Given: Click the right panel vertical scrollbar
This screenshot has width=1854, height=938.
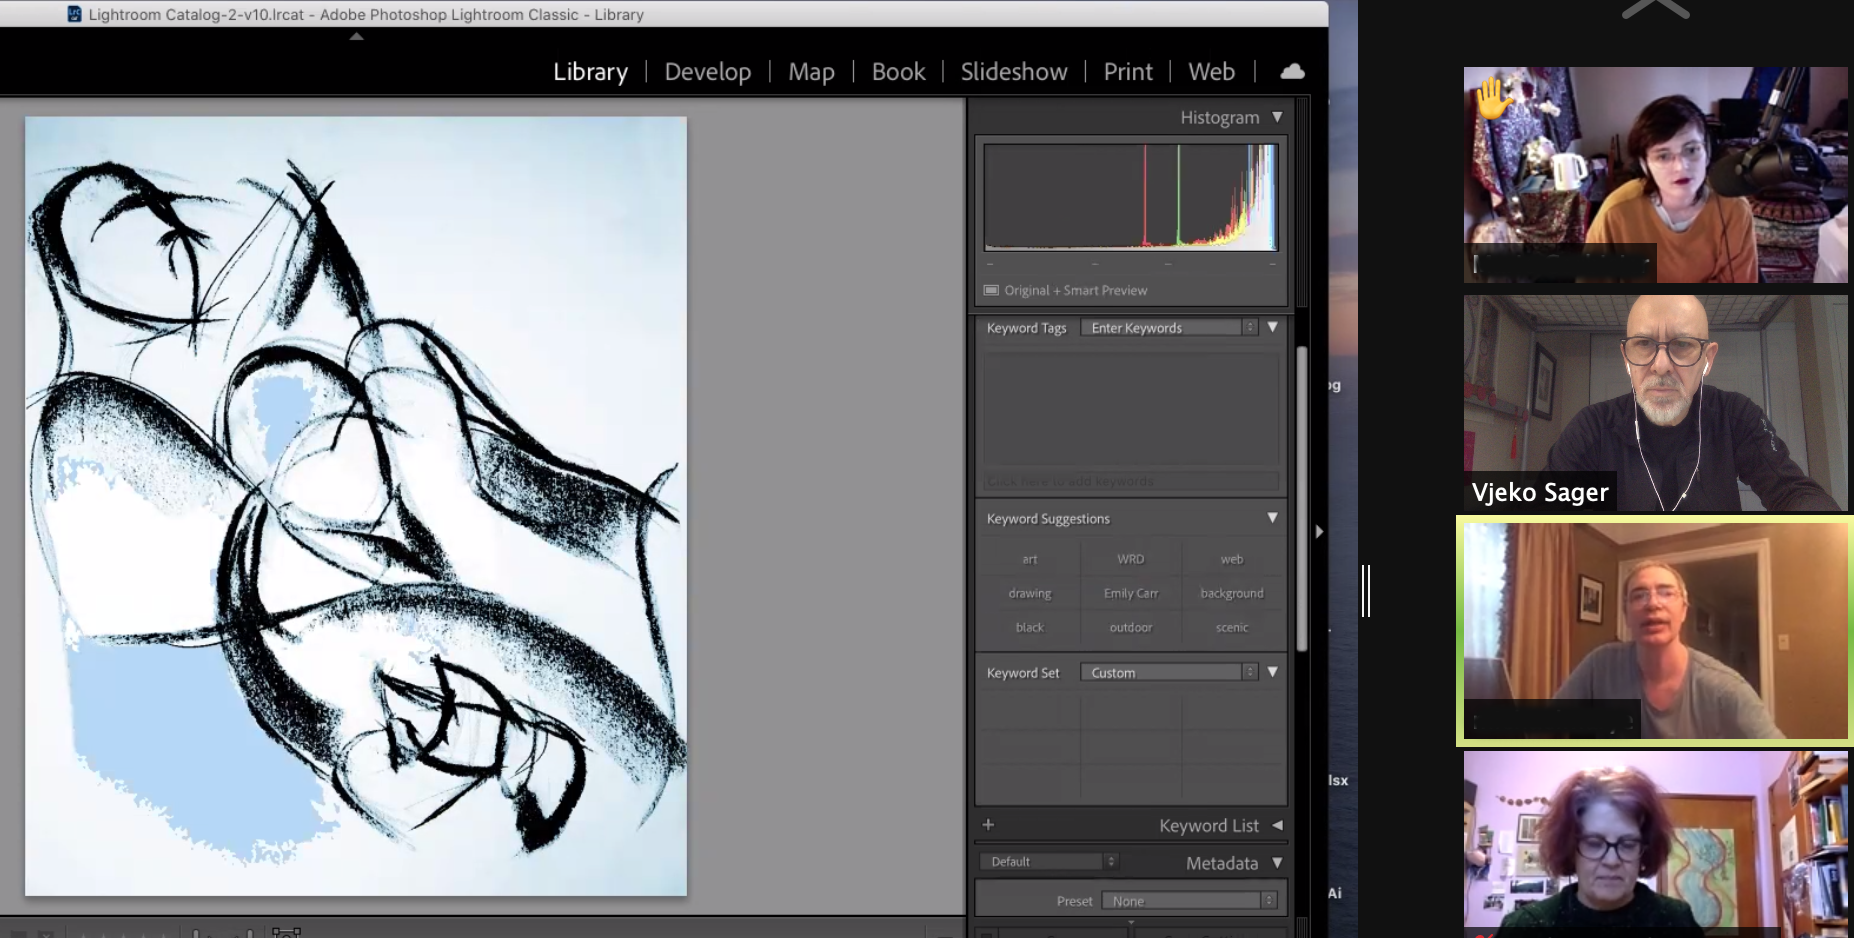Looking at the screenshot, I should 1302,500.
